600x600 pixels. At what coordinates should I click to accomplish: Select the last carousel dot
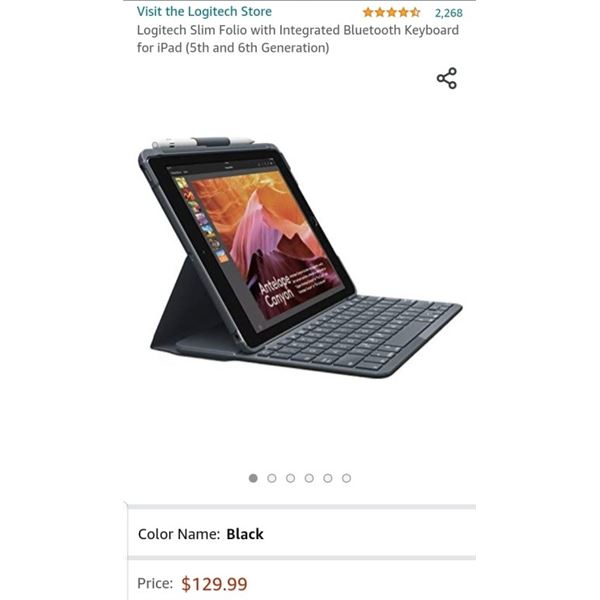(x=346, y=478)
